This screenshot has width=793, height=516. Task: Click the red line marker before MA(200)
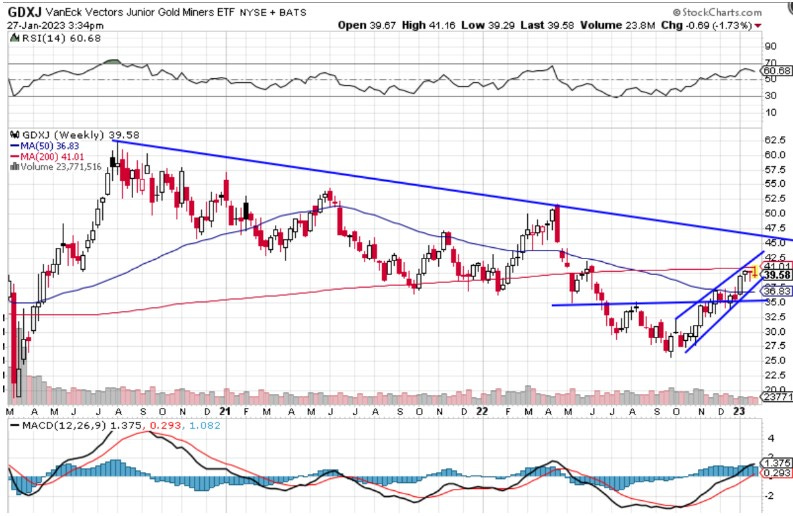pyautogui.click(x=15, y=157)
